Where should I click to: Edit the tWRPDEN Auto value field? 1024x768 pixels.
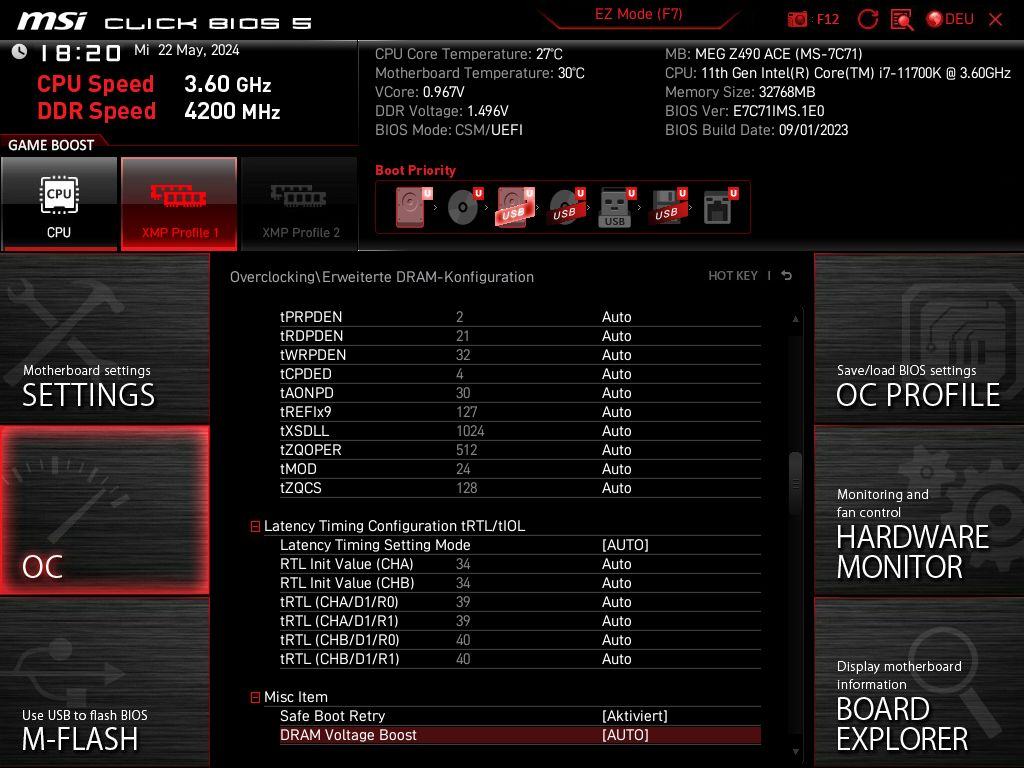click(616, 355)
